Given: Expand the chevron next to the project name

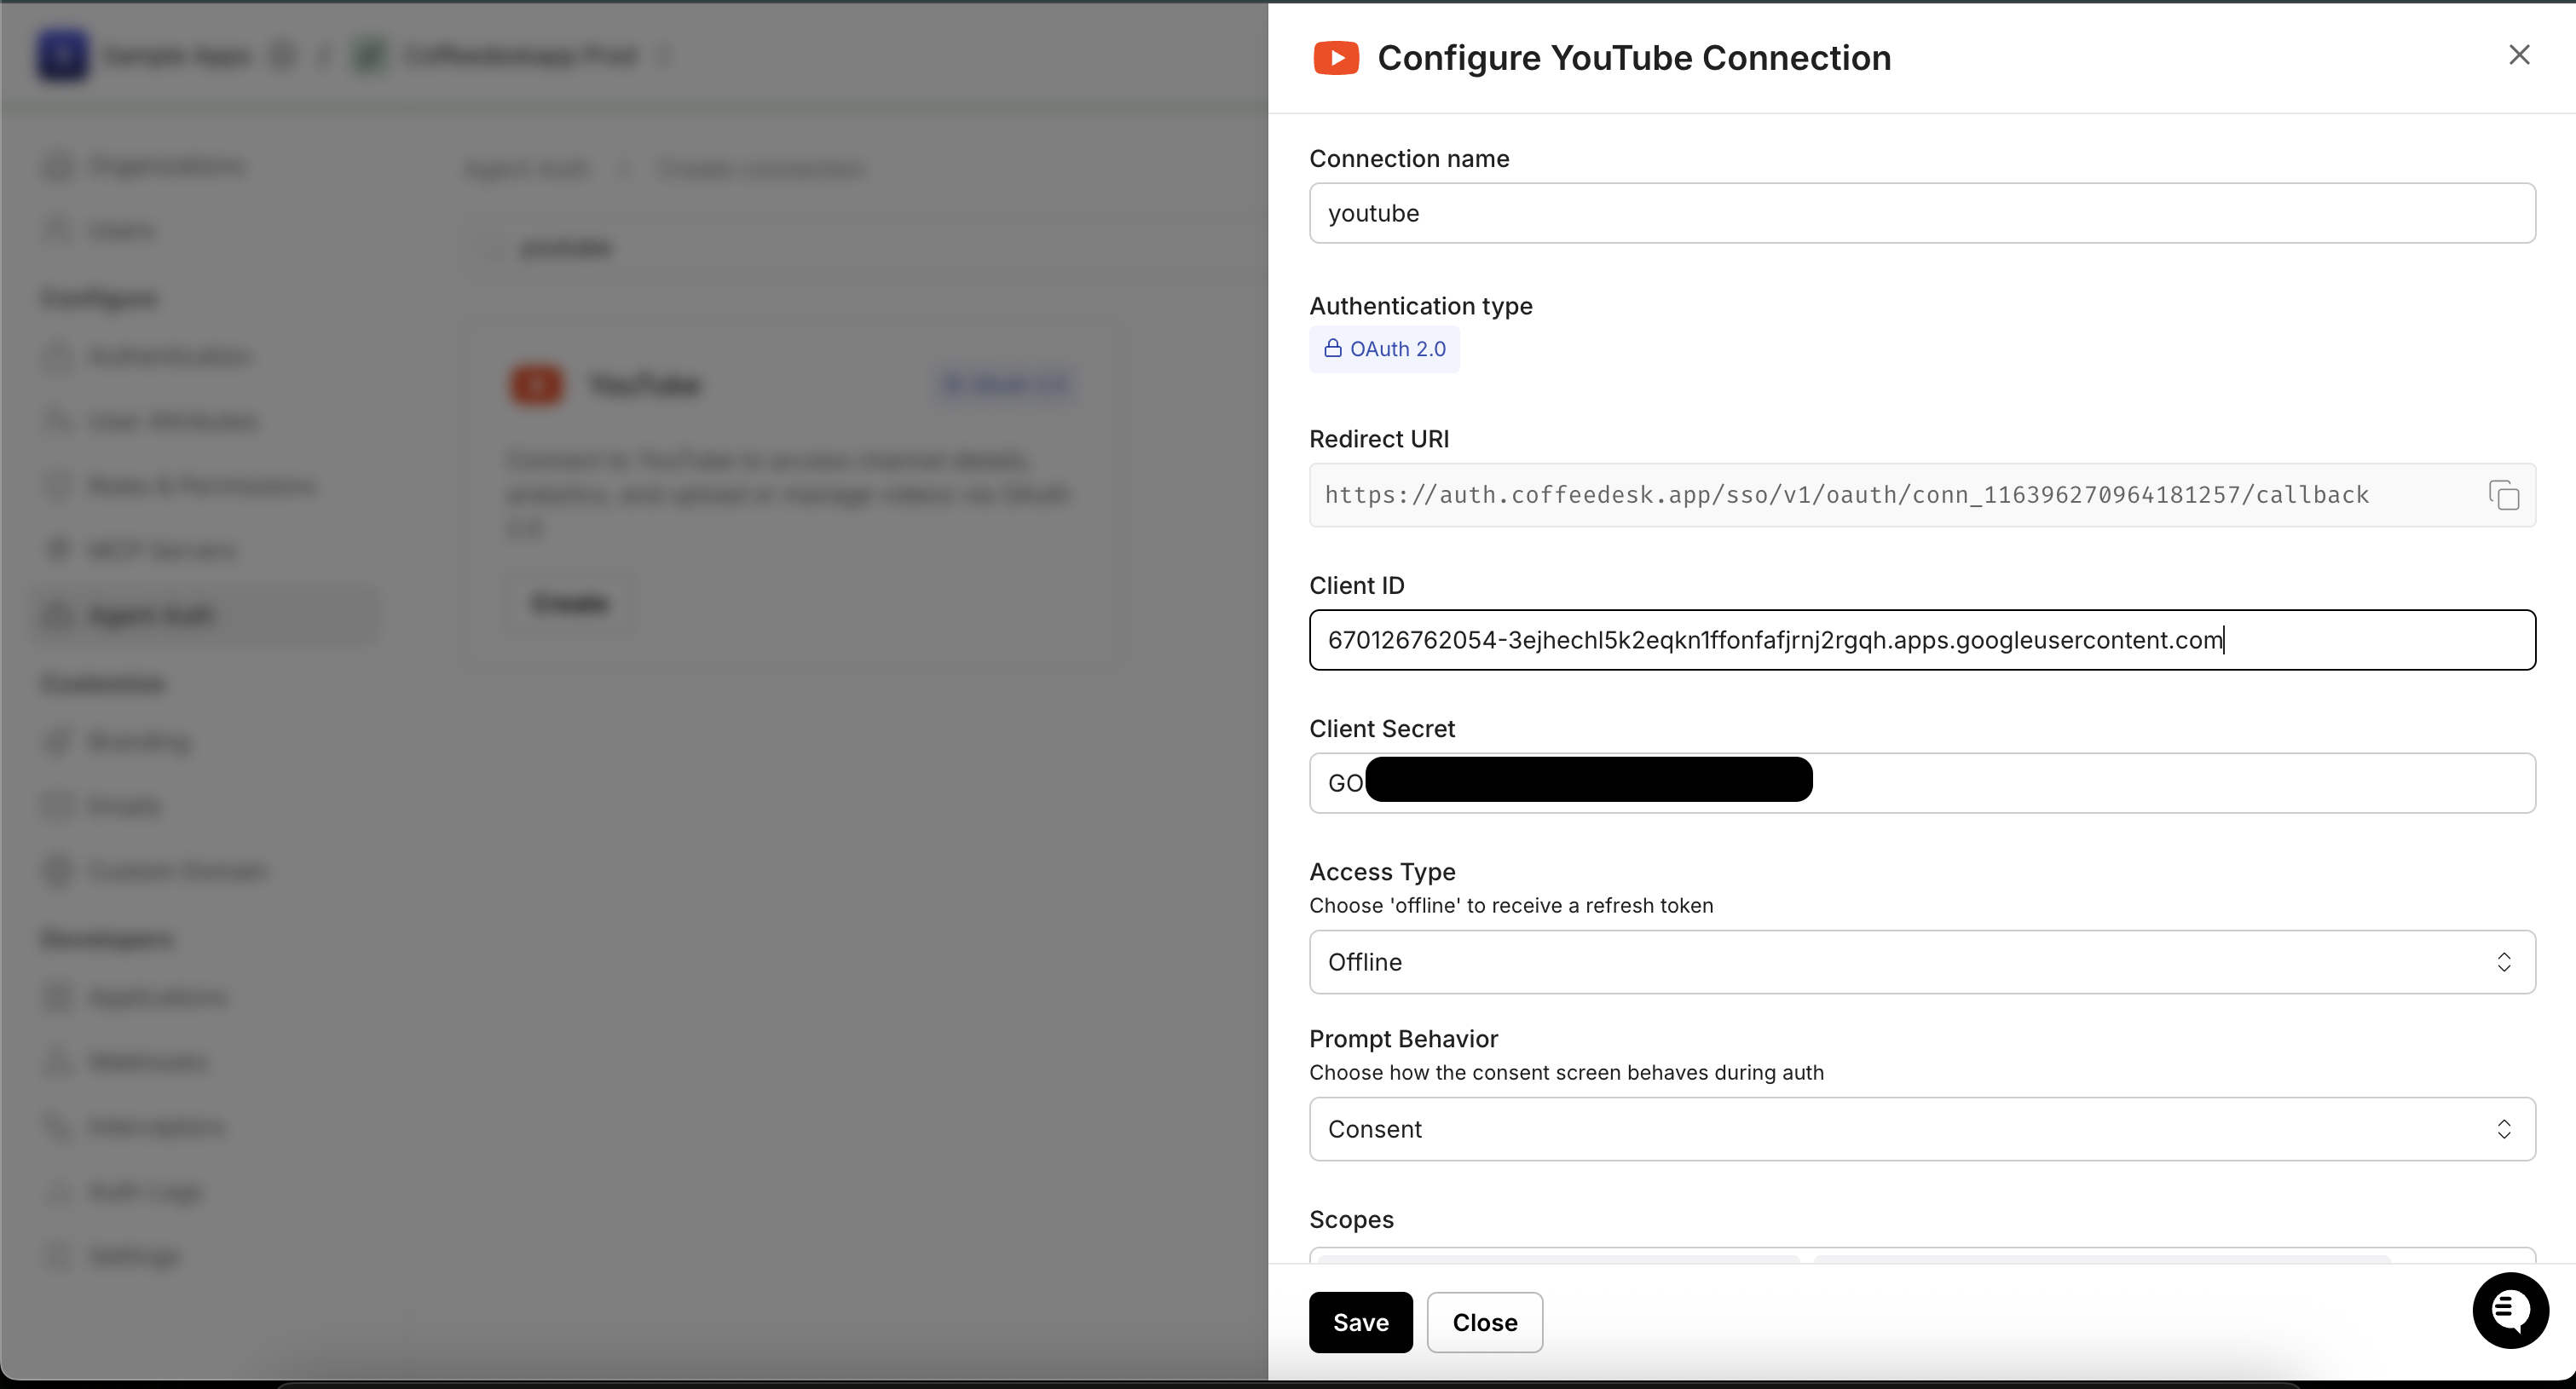Looking at the screenshot, I should coord(666,57).
